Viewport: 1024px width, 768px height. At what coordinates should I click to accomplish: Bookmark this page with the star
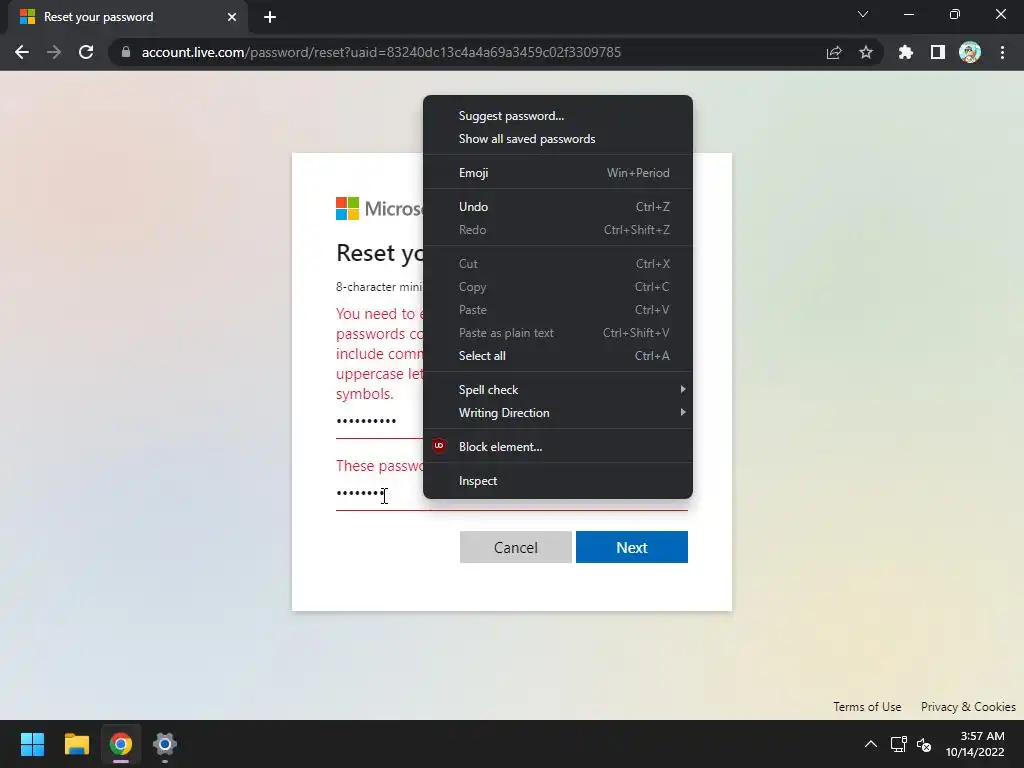(x=866, y=52)
